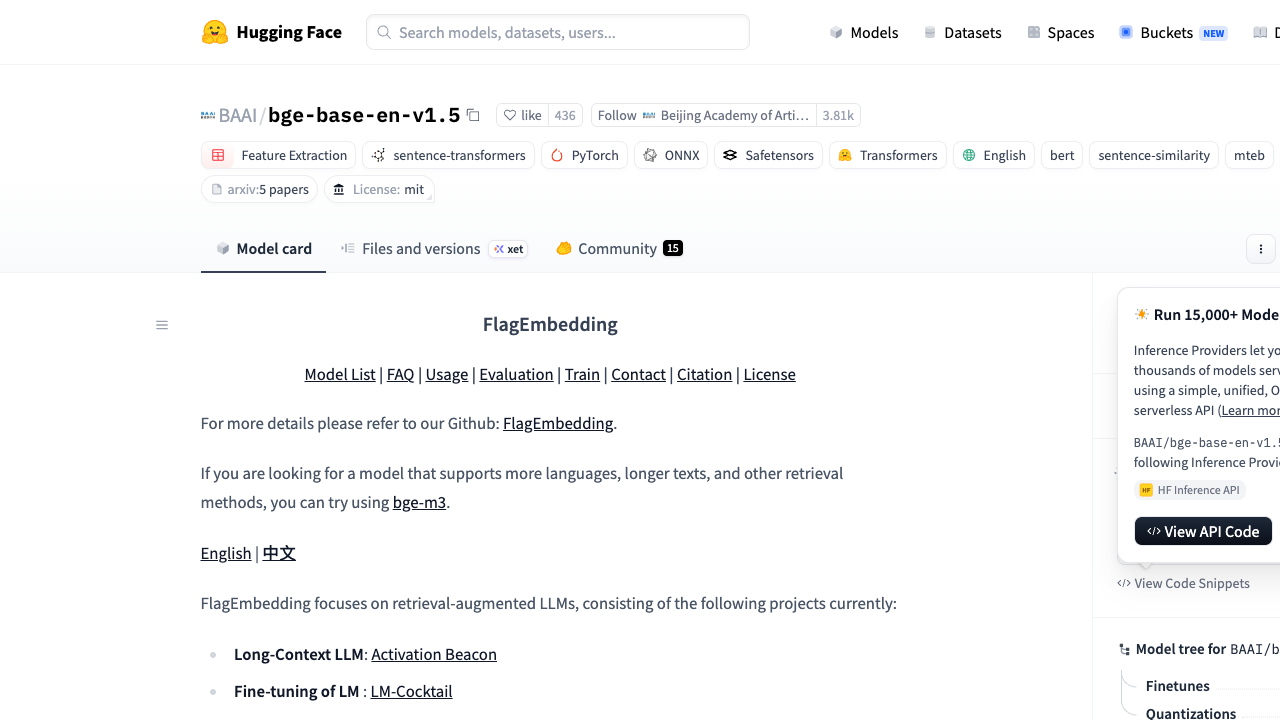Select the sentence-transformers tag
The height and width of the screenshot is (720, 1280).
(449, 155)
